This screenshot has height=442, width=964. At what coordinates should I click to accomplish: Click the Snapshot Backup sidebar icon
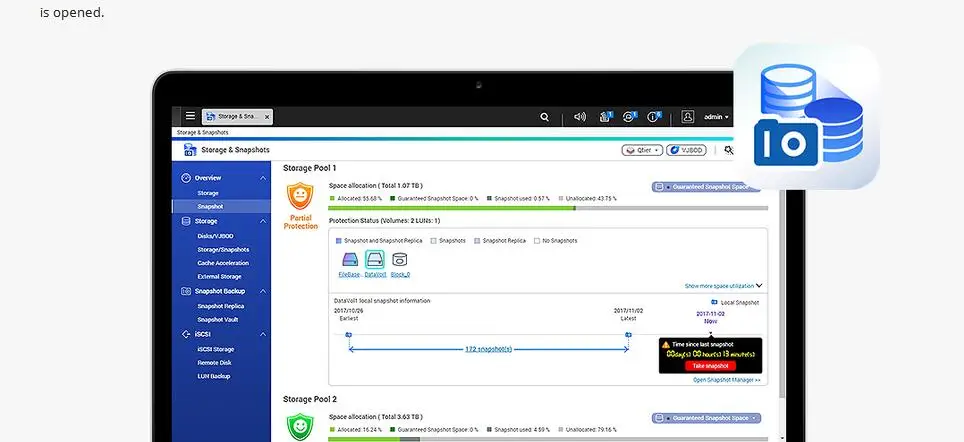click(x=186, y=291)
